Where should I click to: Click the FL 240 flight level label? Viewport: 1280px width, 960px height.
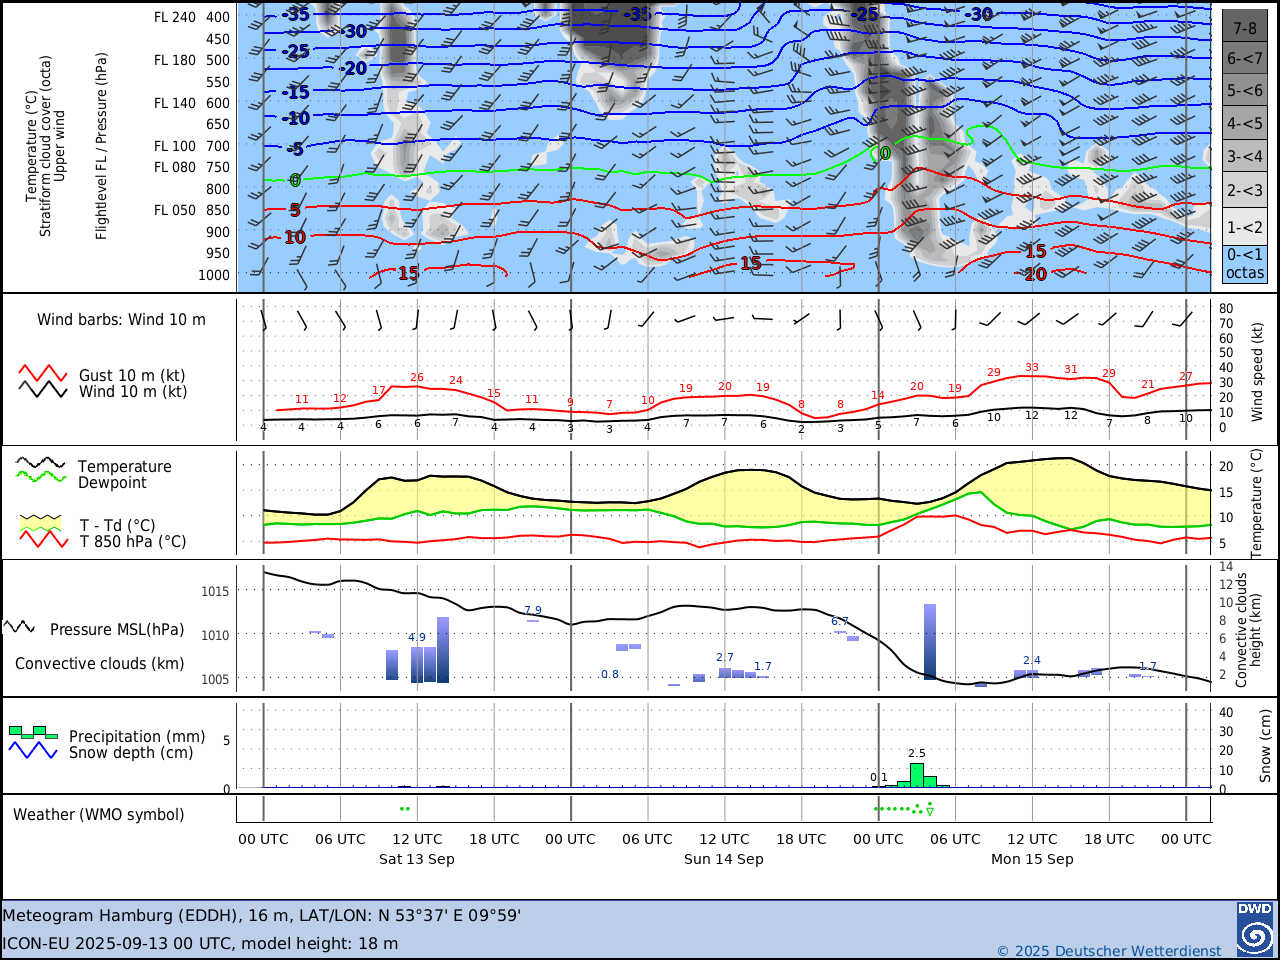[175, 17]
